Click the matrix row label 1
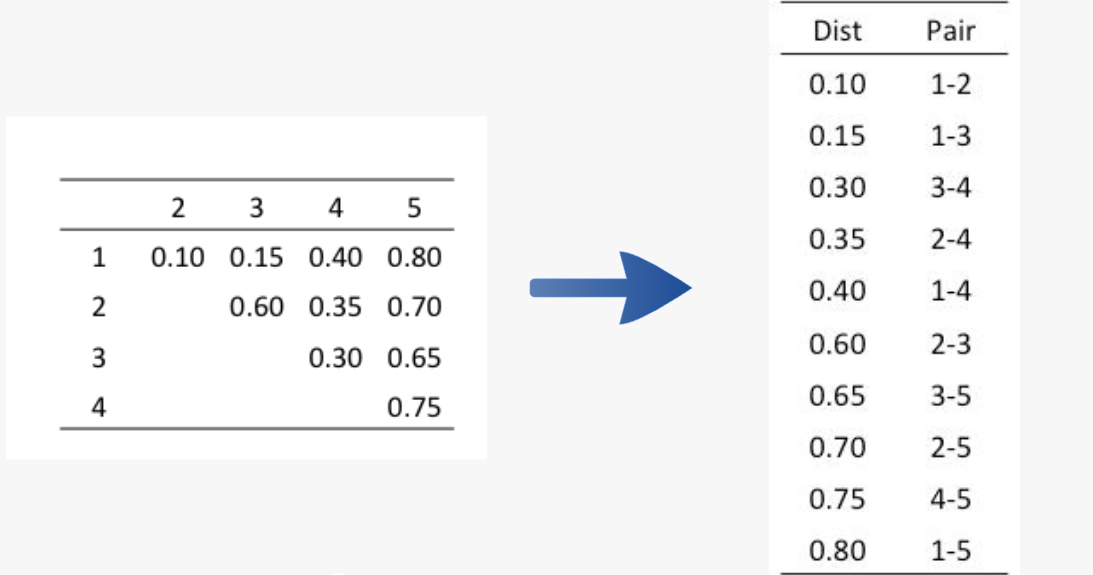The height and width of the screenshot is (575, 1093). point(98,257)
